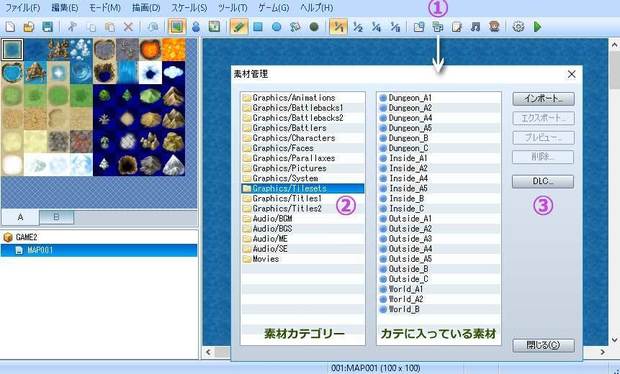Image resolution: width=620 pixels, height=374 pixels.
Task: Click the エクスポート button
Action: (543, 118)
